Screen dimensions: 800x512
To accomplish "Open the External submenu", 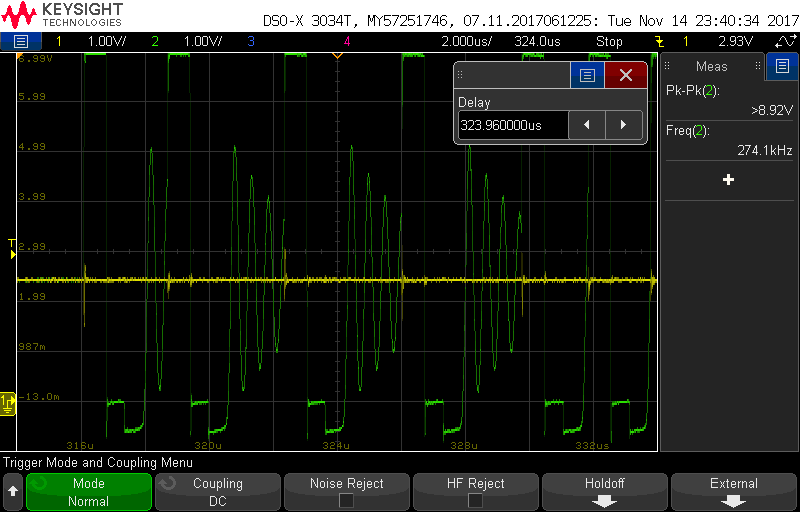I will [x=734, y=492].
